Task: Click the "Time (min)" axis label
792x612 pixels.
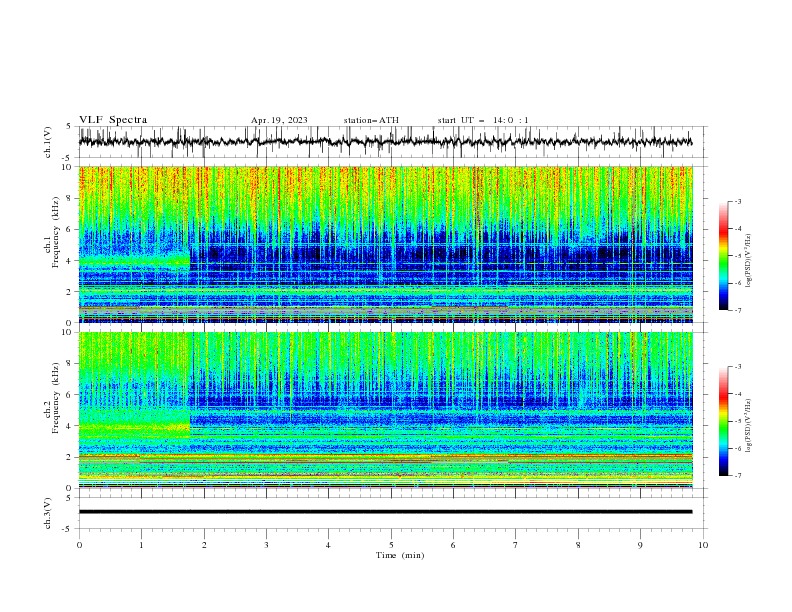Action: (x=400, y=555)
